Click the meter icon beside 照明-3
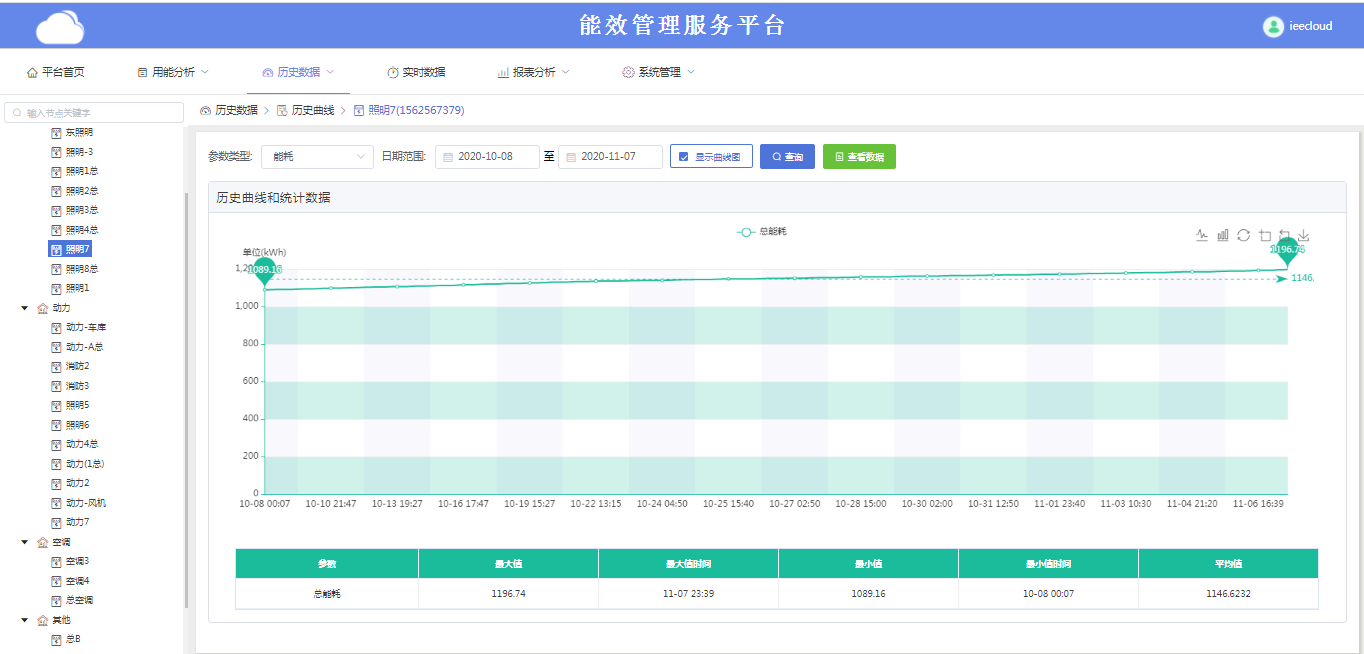 (56, 152)
